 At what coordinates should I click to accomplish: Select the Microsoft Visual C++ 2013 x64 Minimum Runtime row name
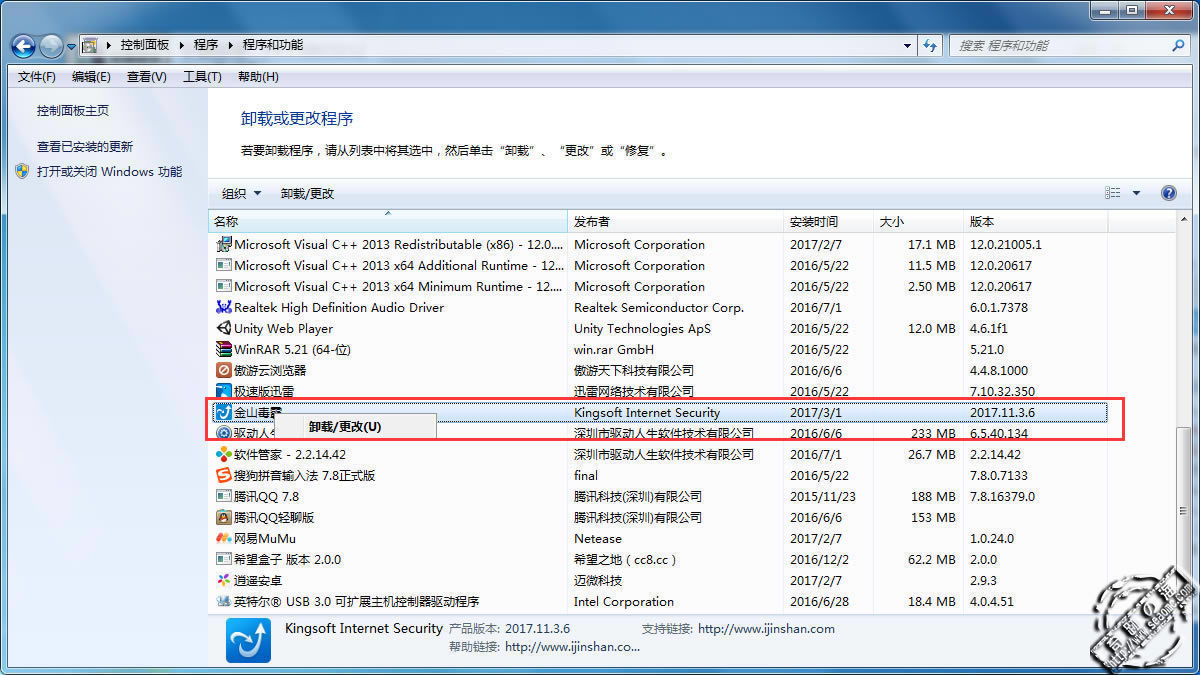coord(398,286)
